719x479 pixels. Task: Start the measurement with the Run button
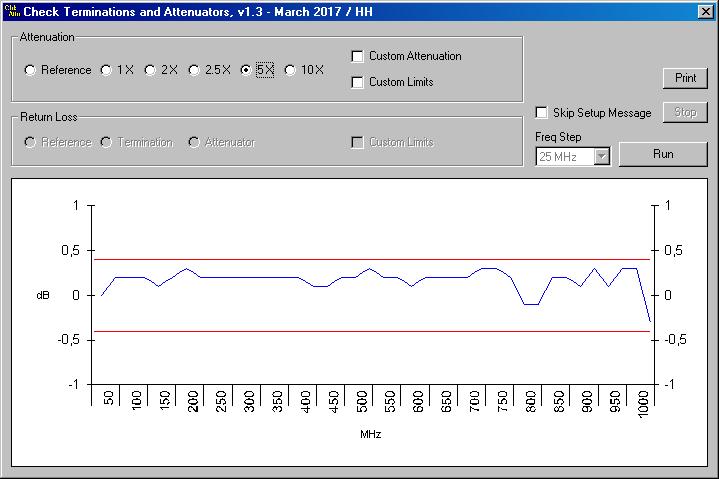[663, 154]
